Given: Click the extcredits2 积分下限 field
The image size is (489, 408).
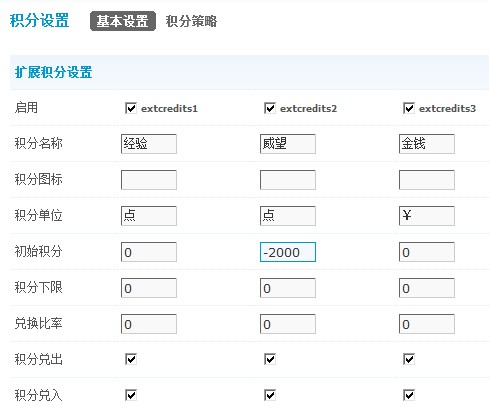Looking at the screenshot, I should tap(288, 288).
